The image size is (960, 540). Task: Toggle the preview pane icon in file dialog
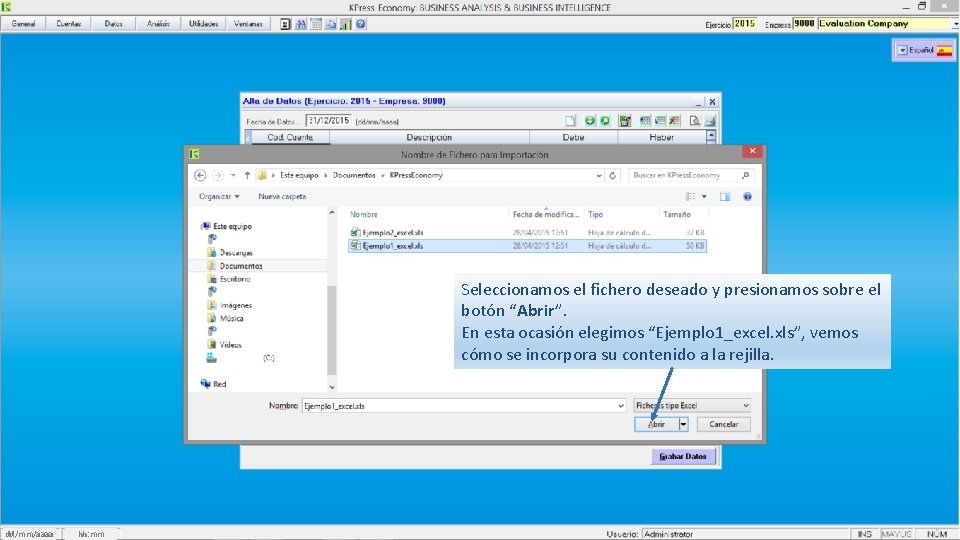[x=725, y=197]
